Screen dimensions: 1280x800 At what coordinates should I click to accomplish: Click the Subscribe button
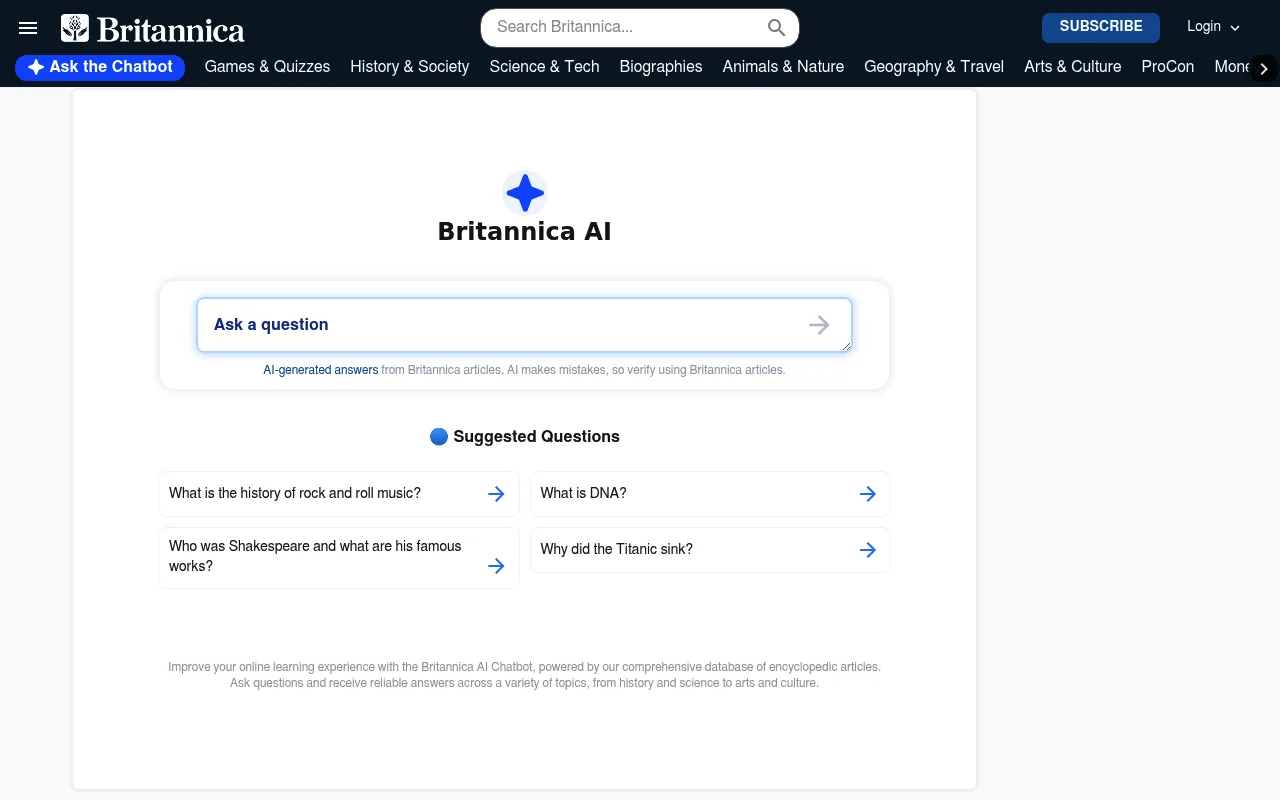1101,27
